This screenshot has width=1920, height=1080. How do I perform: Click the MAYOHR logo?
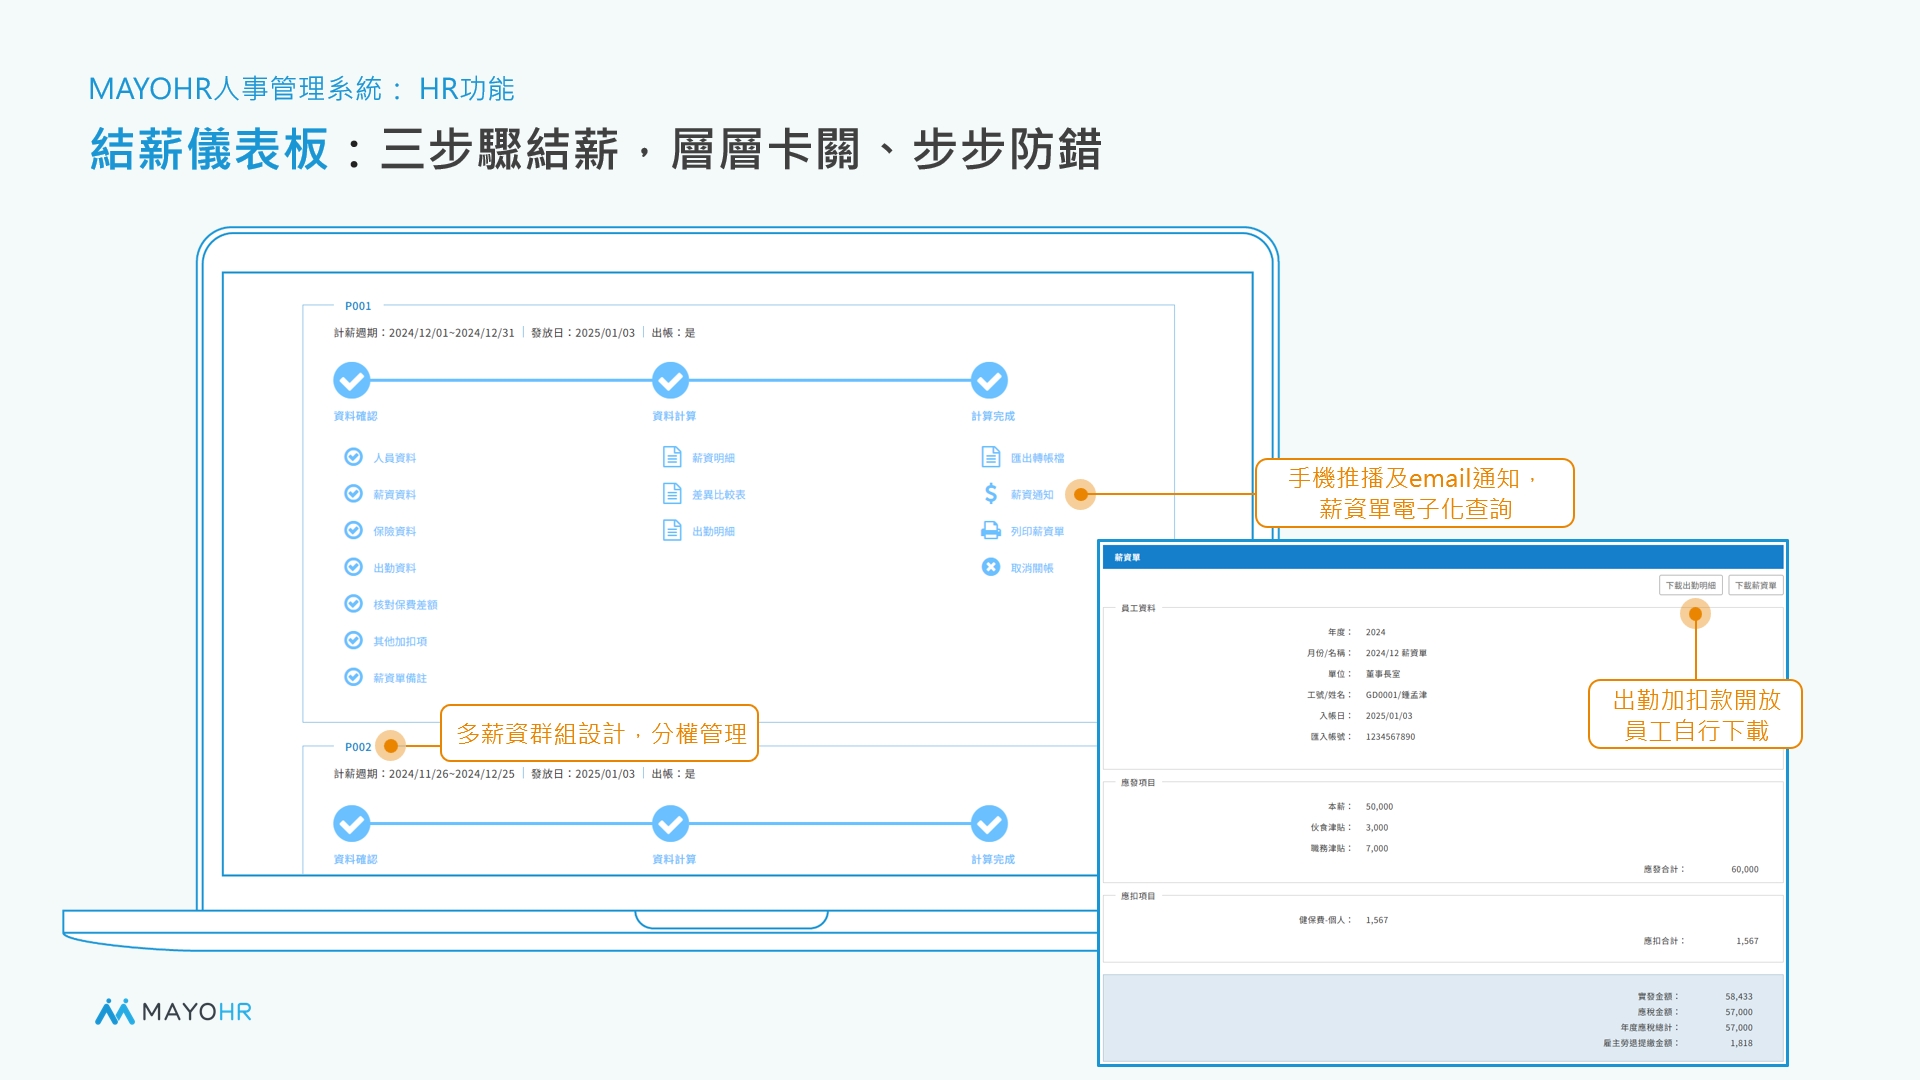point(173,1012)
